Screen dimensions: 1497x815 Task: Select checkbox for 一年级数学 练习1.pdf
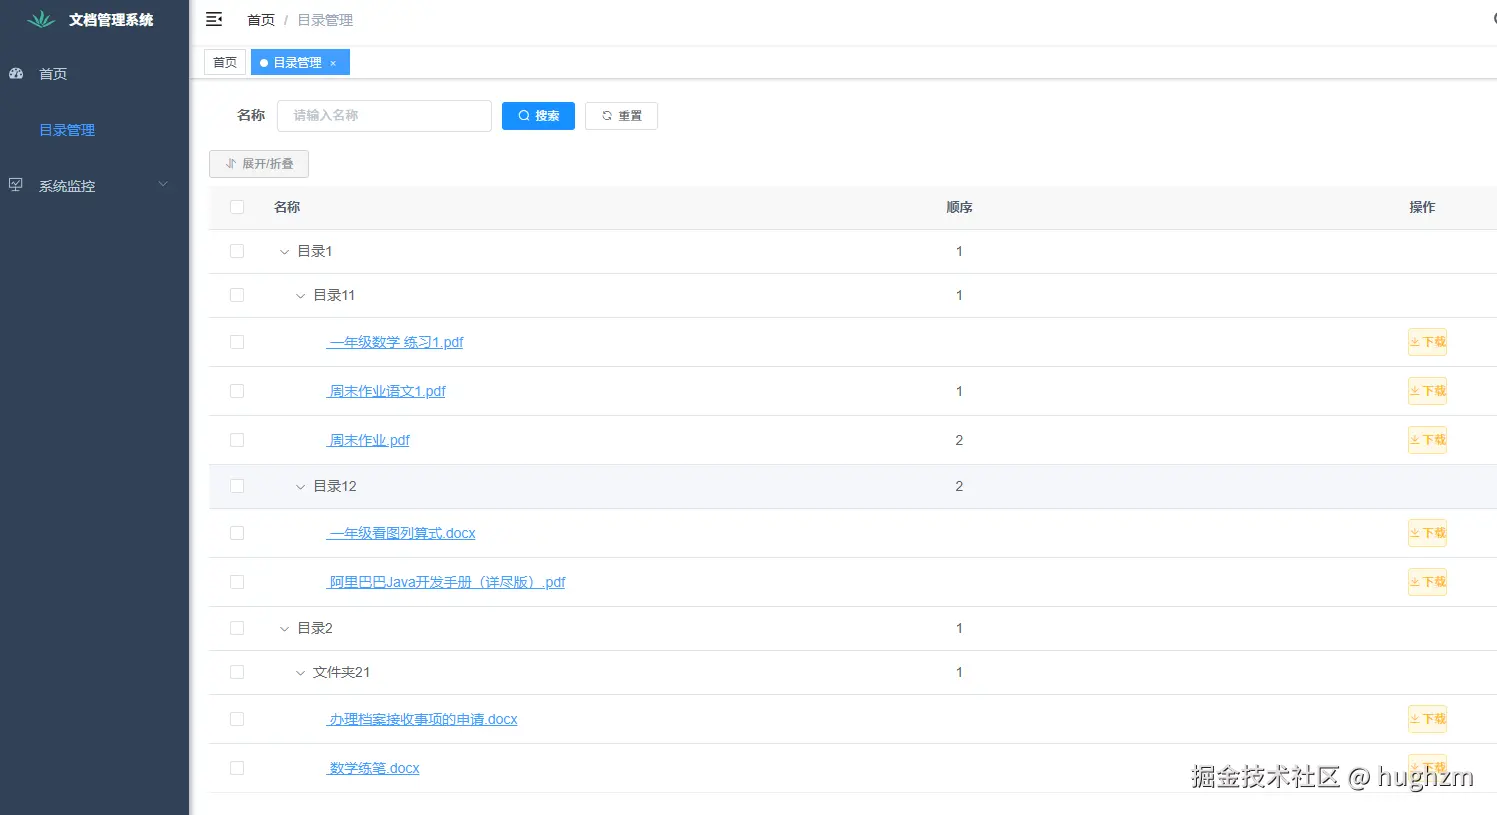tap(237, 342)
